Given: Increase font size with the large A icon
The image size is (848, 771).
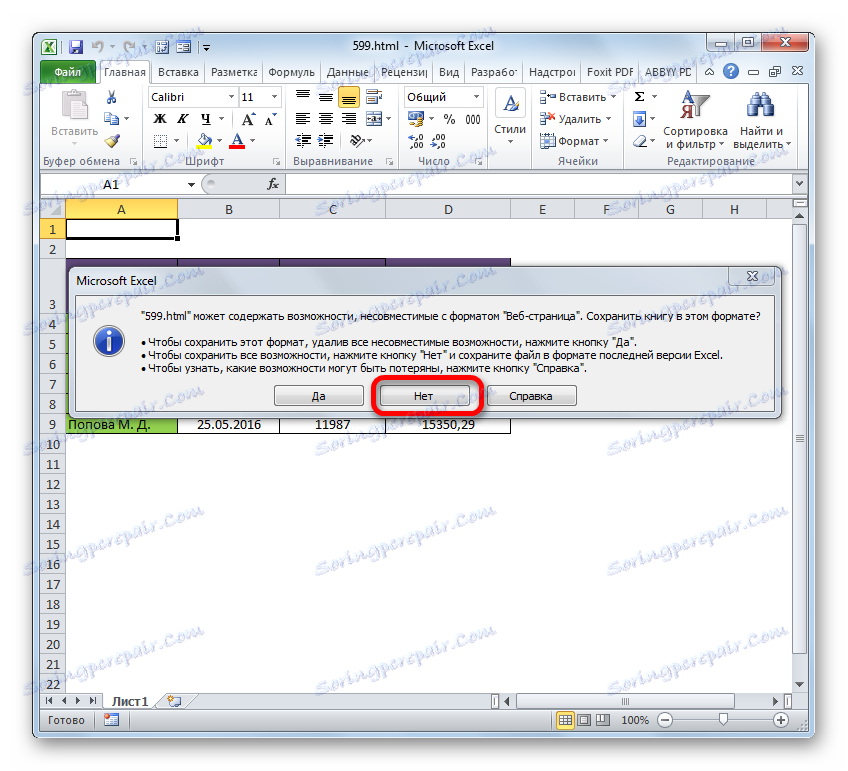Looking at the screenshot, I should [x=248, y=119].
